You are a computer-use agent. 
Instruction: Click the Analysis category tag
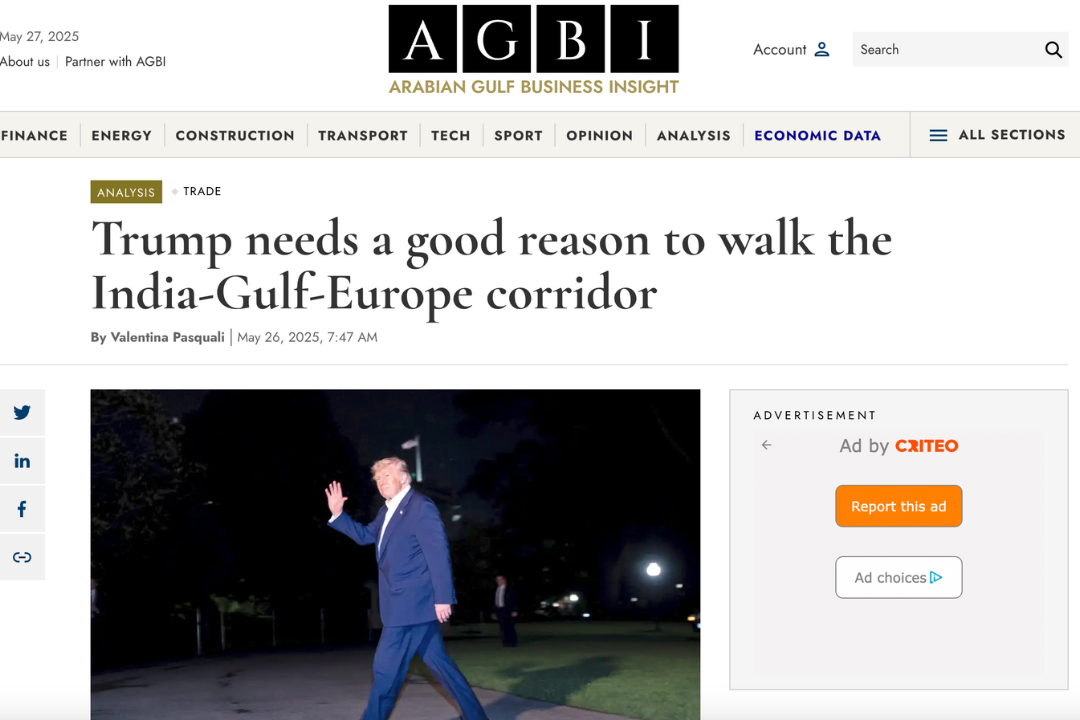point(126,192)
